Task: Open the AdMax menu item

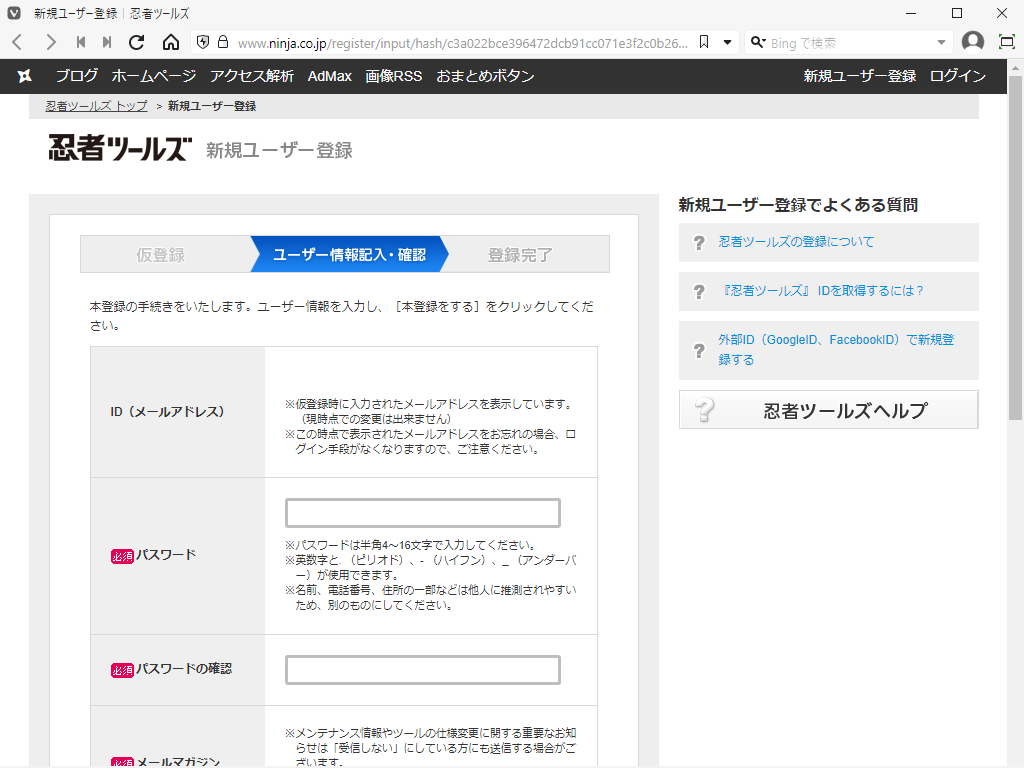Action: coord(329,76)
